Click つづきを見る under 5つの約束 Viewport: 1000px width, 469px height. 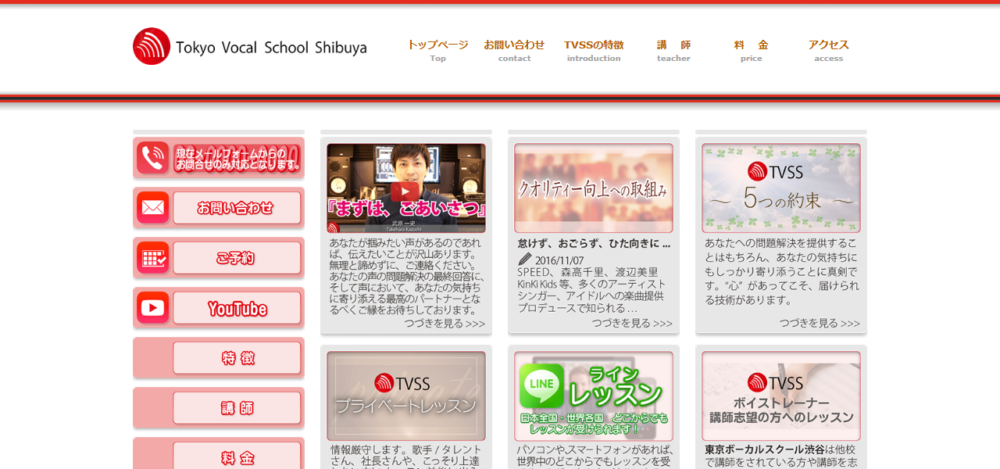pos(820,324)
